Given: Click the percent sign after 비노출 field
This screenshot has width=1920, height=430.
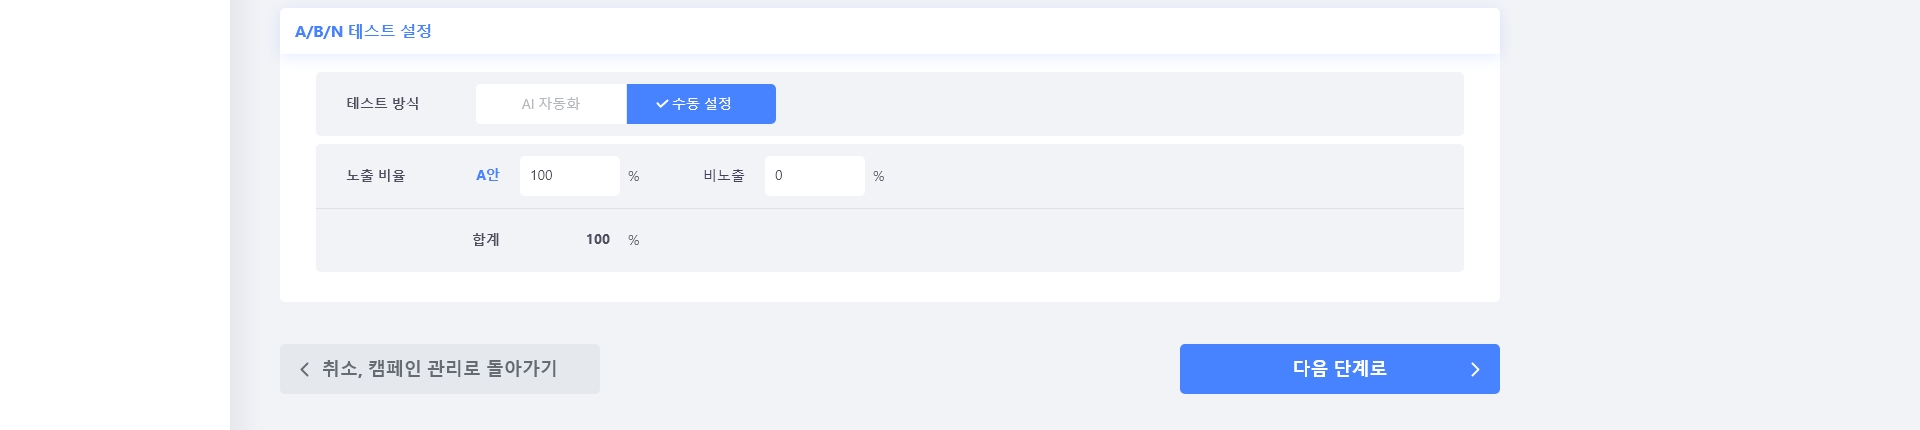Looking at the screenshot, I should tap(879, 177).
